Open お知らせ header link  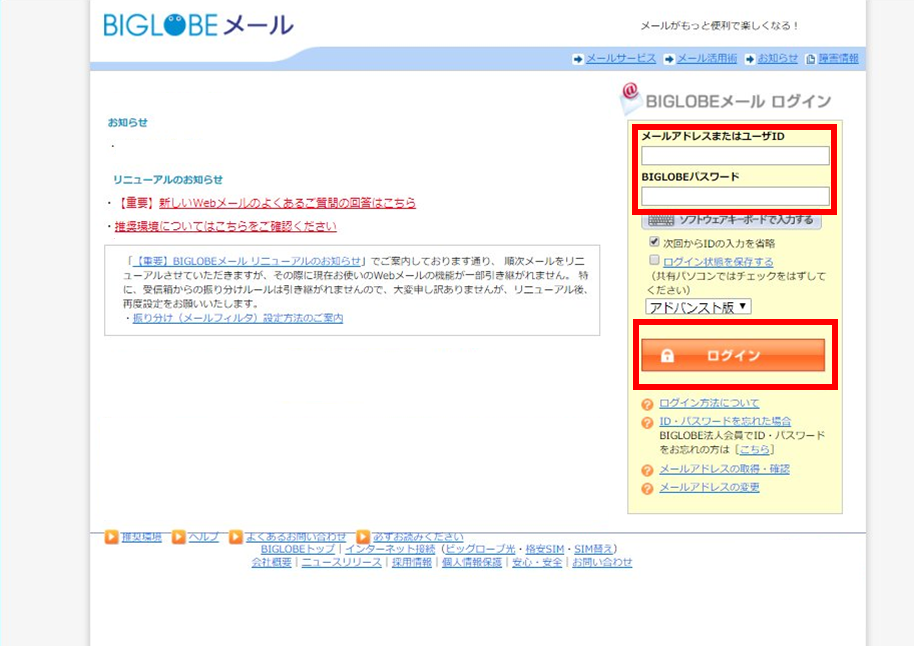pos(778,59)
